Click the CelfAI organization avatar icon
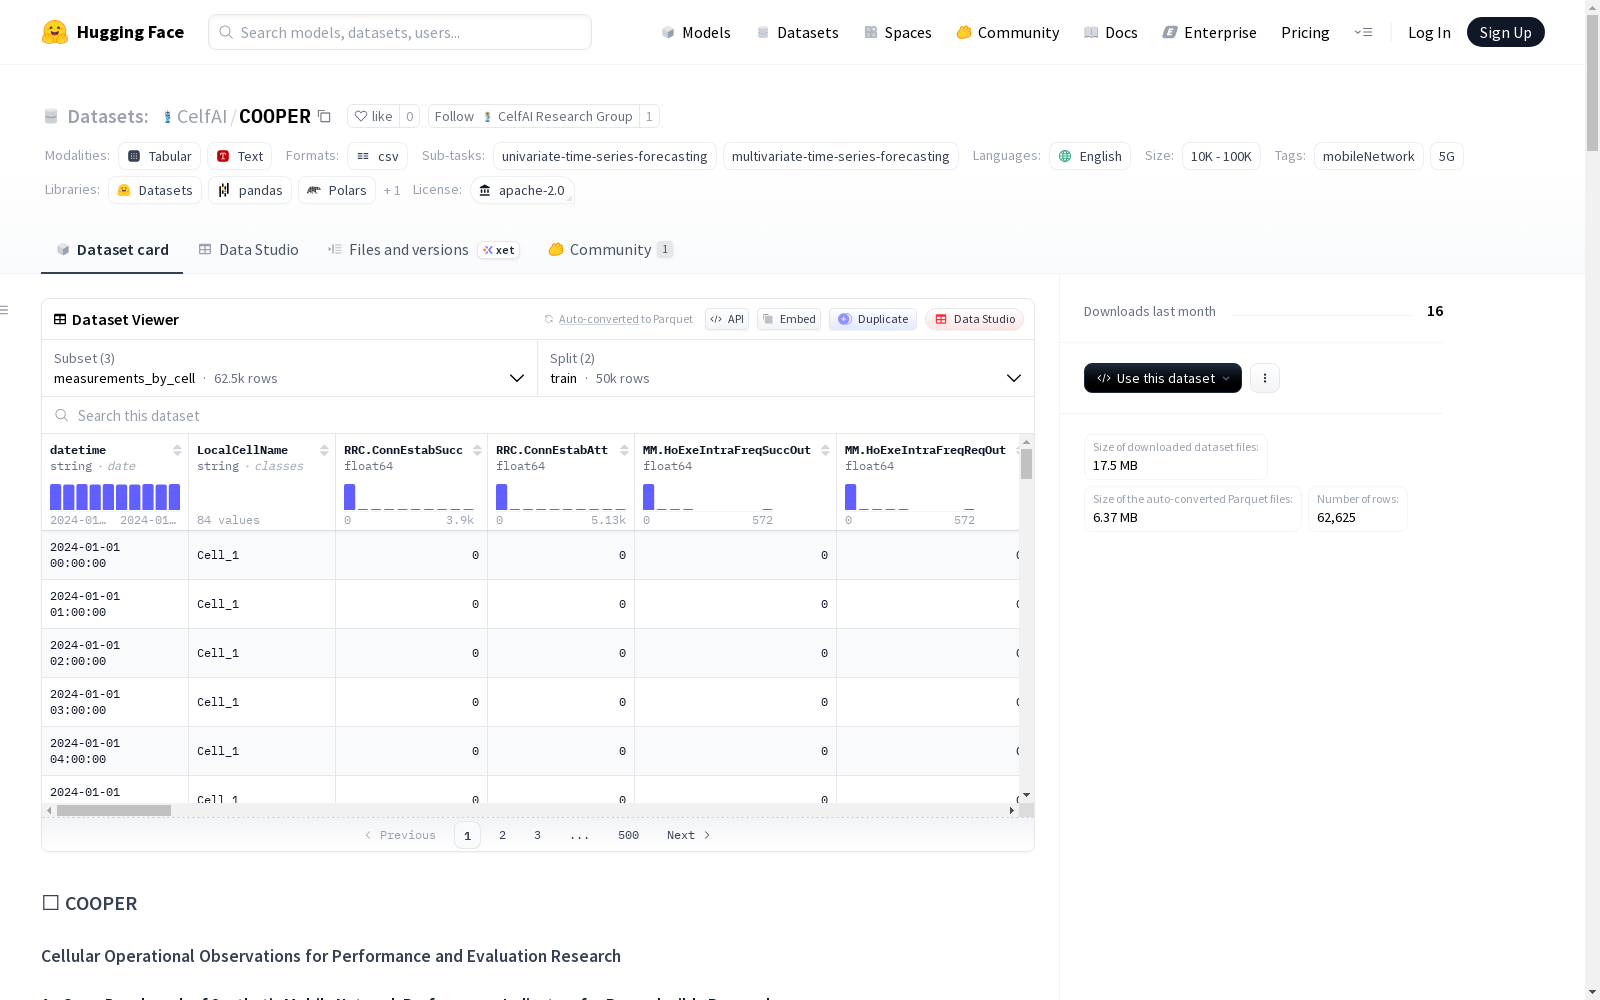The image size is (1600, 1000). (x=167, y=117)
